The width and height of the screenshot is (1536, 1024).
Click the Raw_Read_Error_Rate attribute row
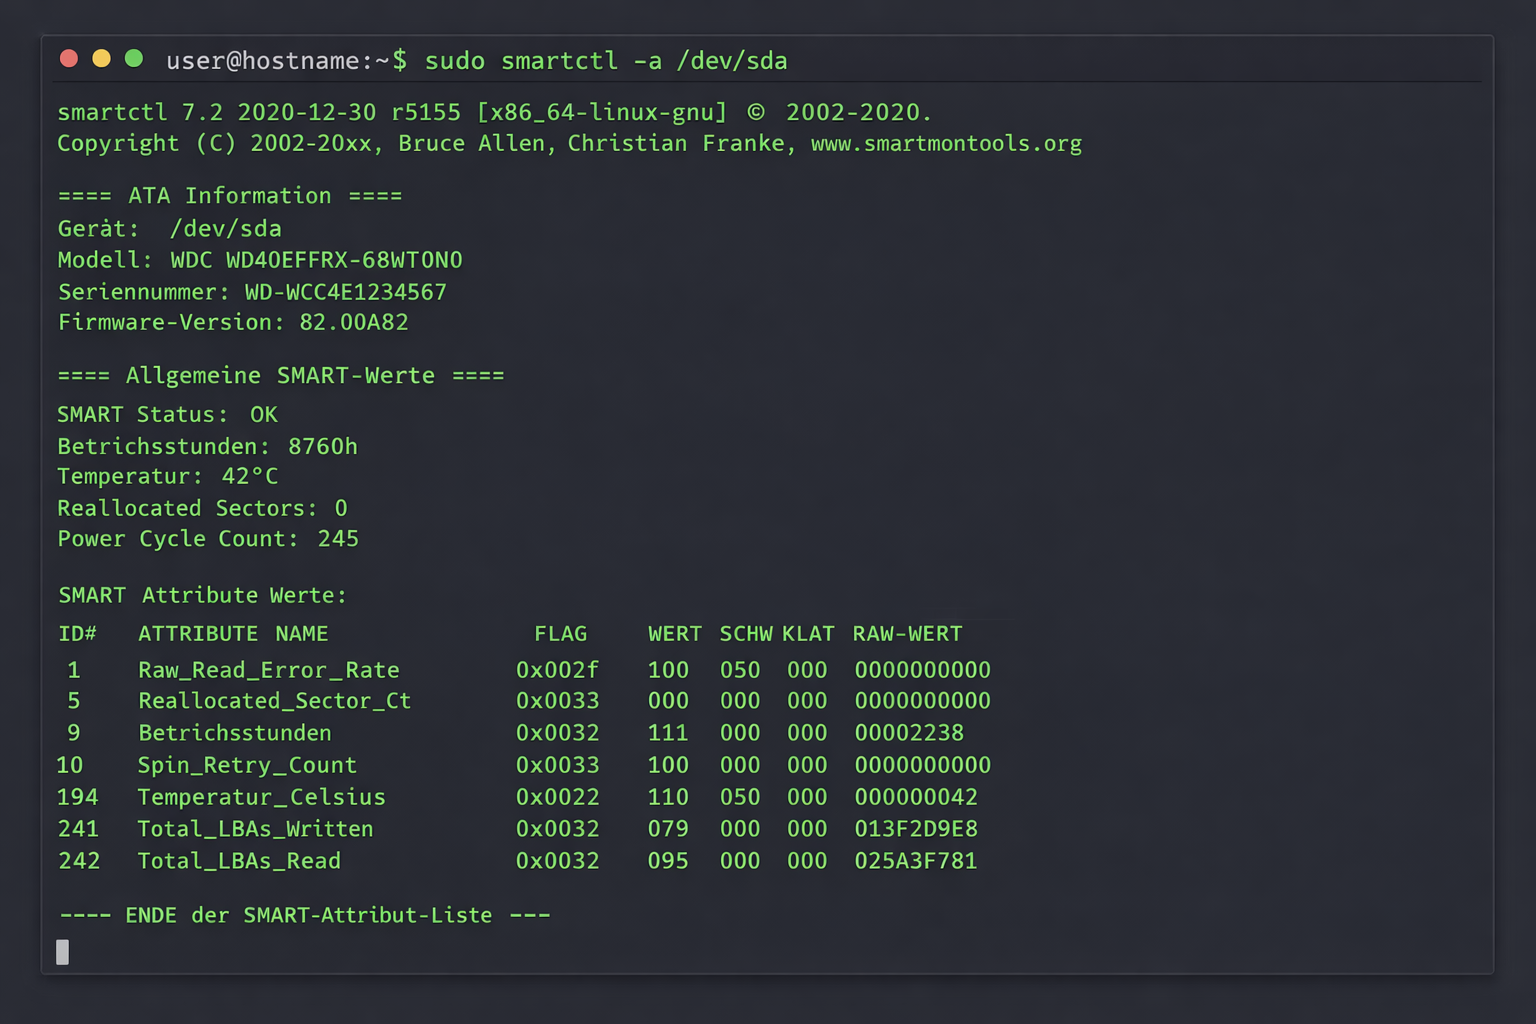[x=268, y=670]
